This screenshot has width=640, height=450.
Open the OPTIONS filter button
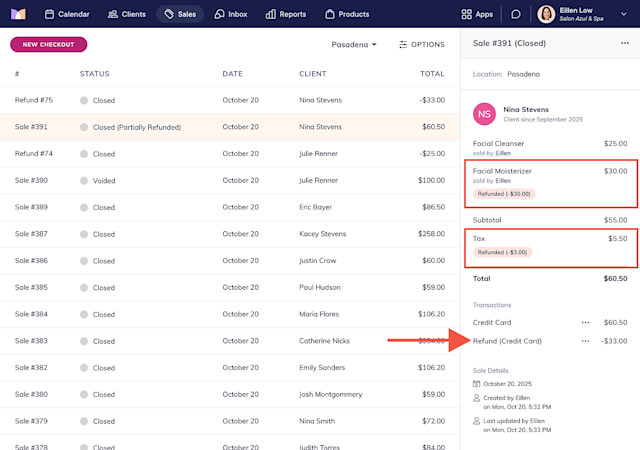(422, 45)
